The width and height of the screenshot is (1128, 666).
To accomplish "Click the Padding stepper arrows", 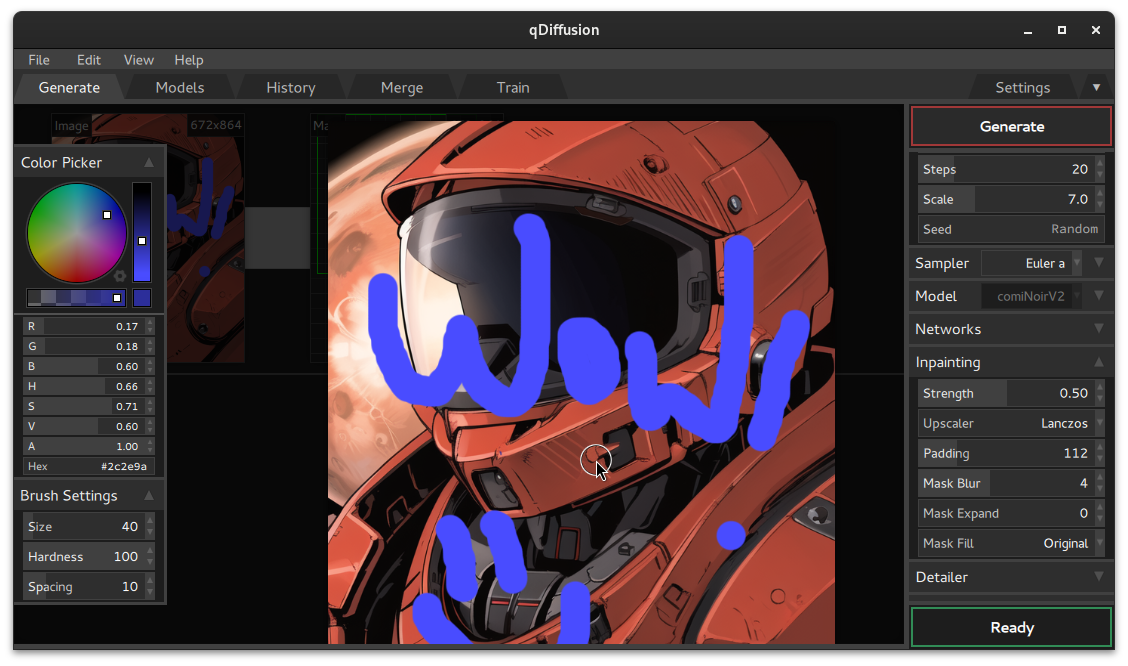I will coord(1099,454).
